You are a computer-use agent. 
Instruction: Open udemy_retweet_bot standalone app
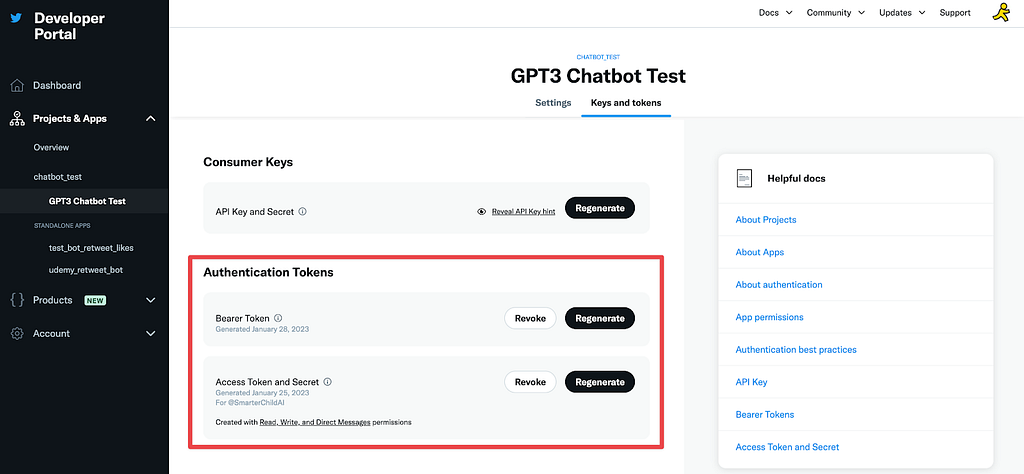tap(86, 270)
